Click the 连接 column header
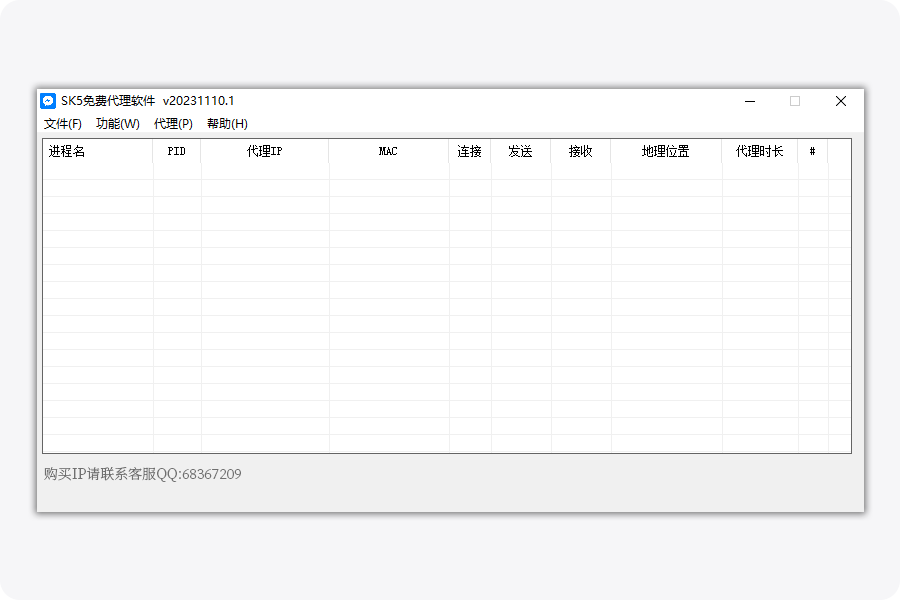 tap(470, 152)
